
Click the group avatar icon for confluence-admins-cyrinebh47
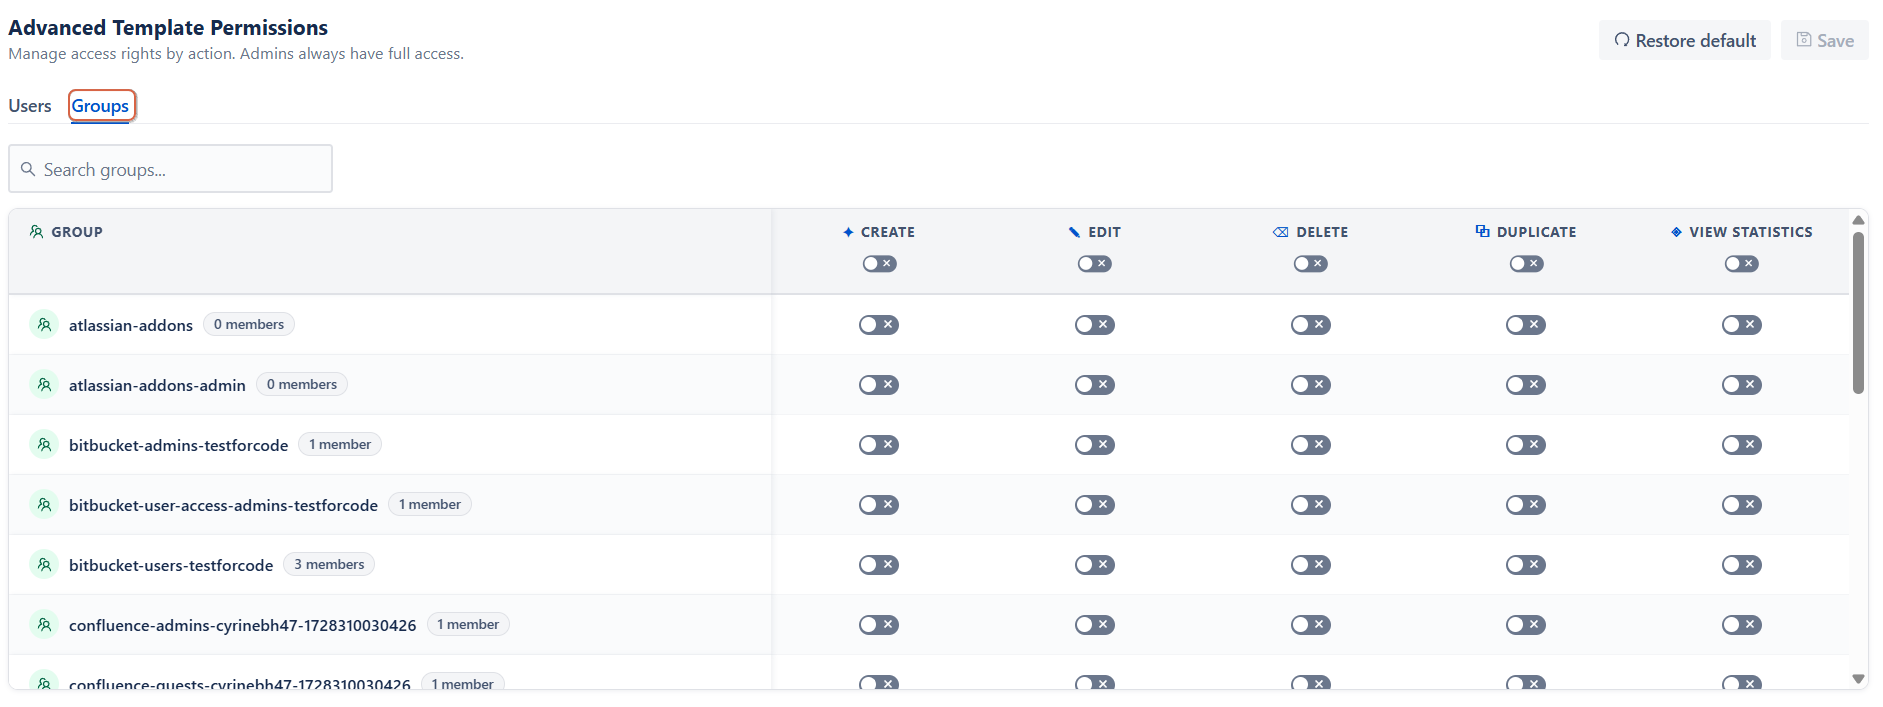pos(44,625)
